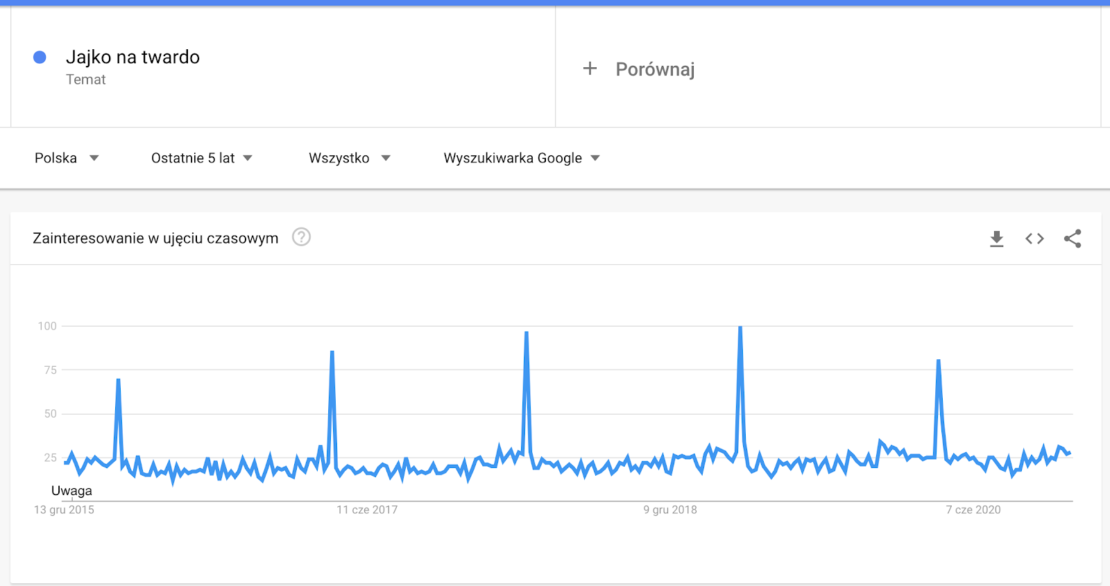Open the Wszystko category dropdown
This screenshot has height=586, width=1110.
click(350, 157)
